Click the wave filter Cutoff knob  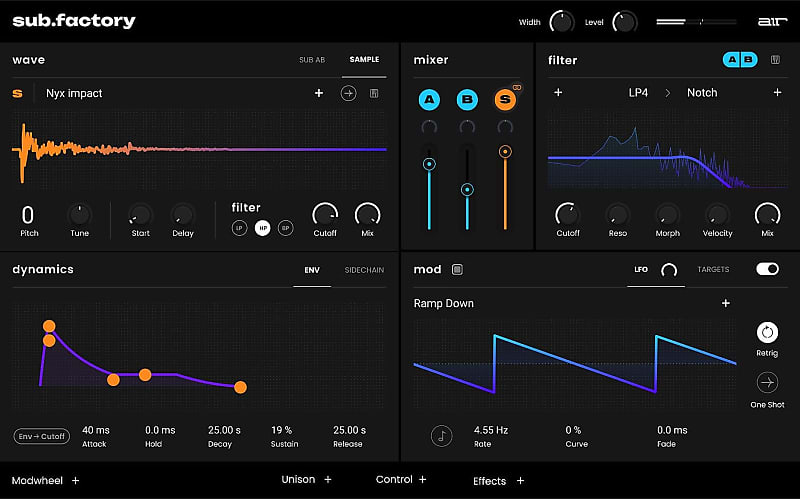[325, 214]
